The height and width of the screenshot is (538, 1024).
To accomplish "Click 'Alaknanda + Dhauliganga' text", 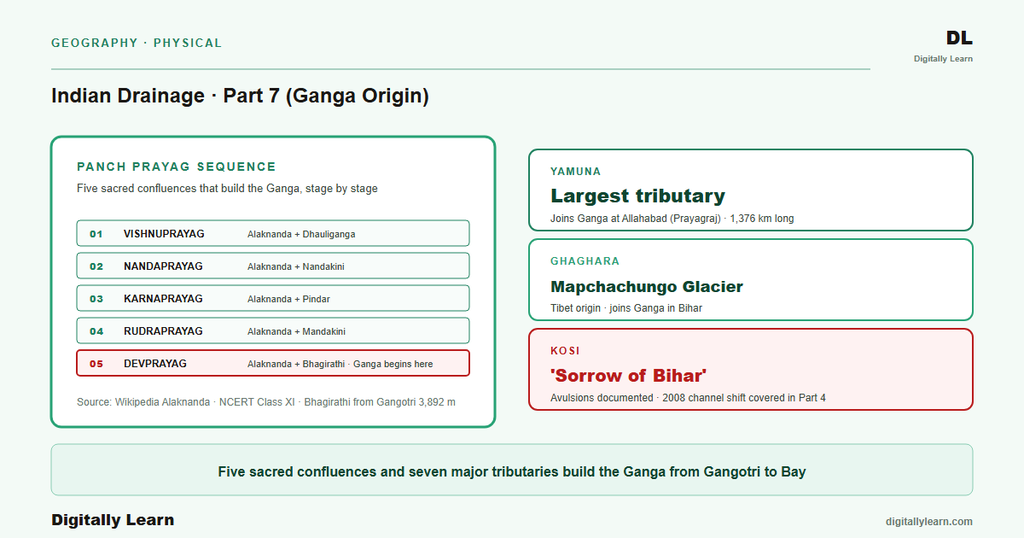I will [301, 234].
